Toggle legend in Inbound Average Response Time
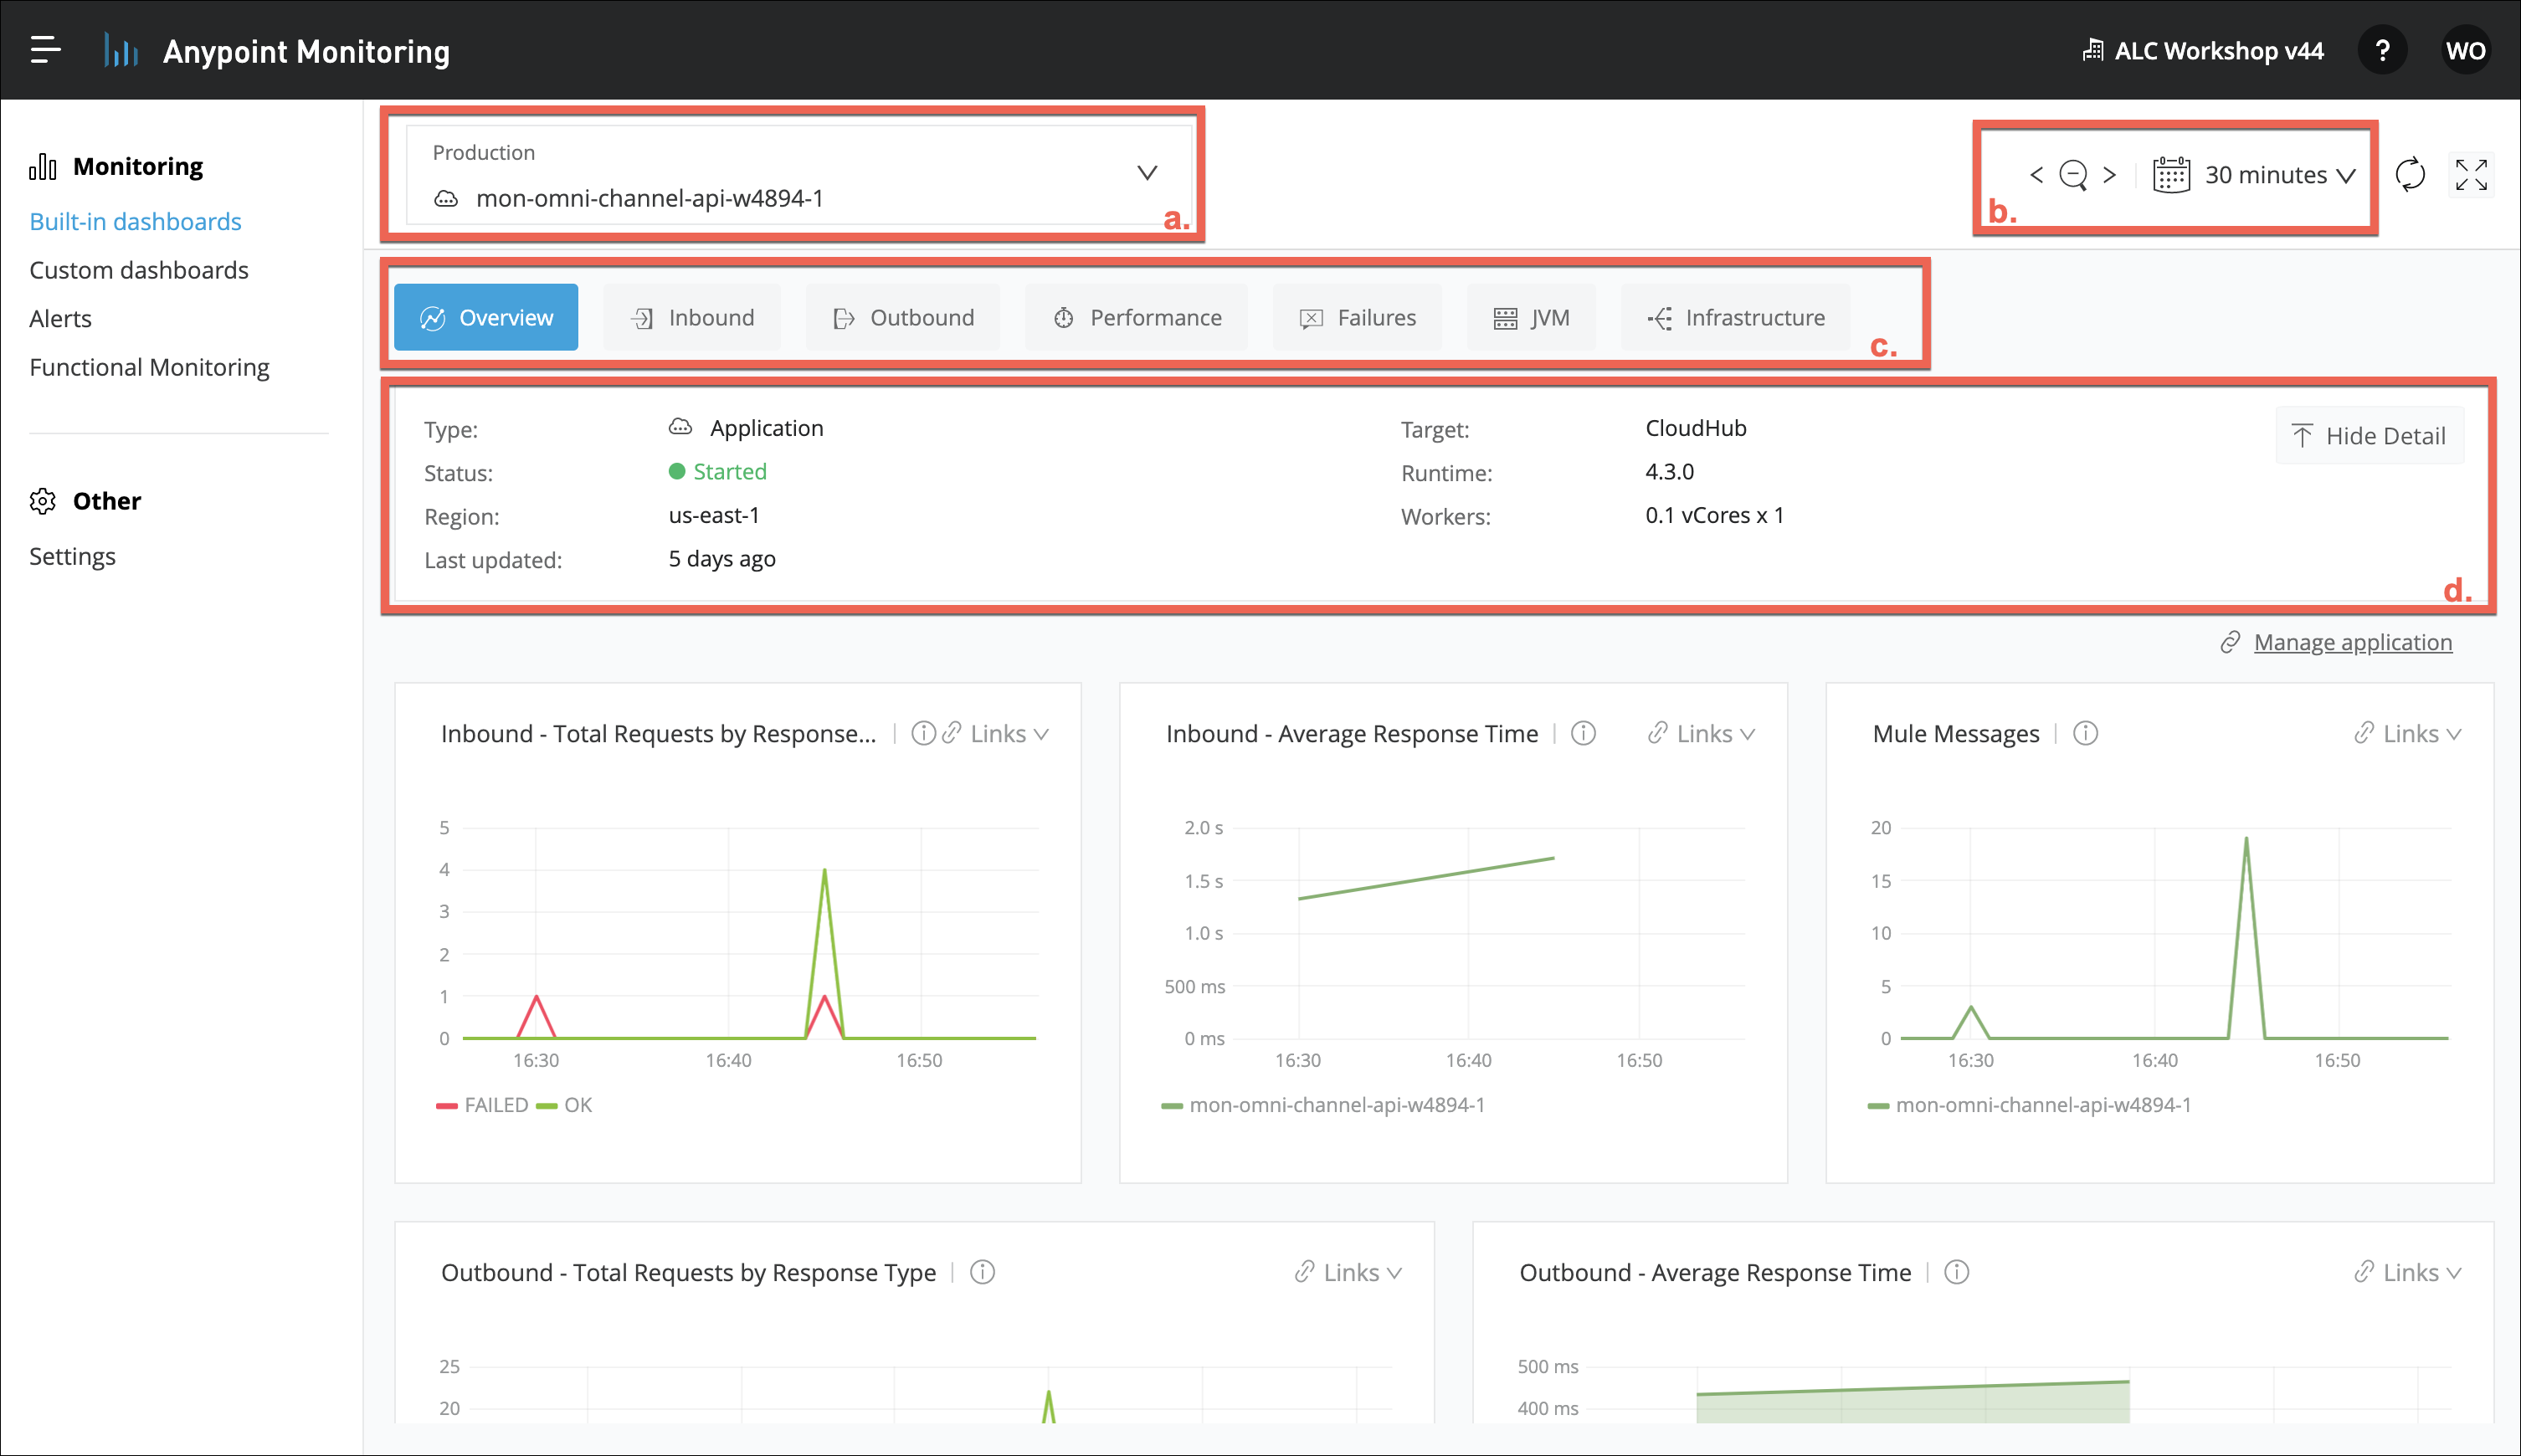The width and height of the screenshot is (2521, 1456). 1323,1105
